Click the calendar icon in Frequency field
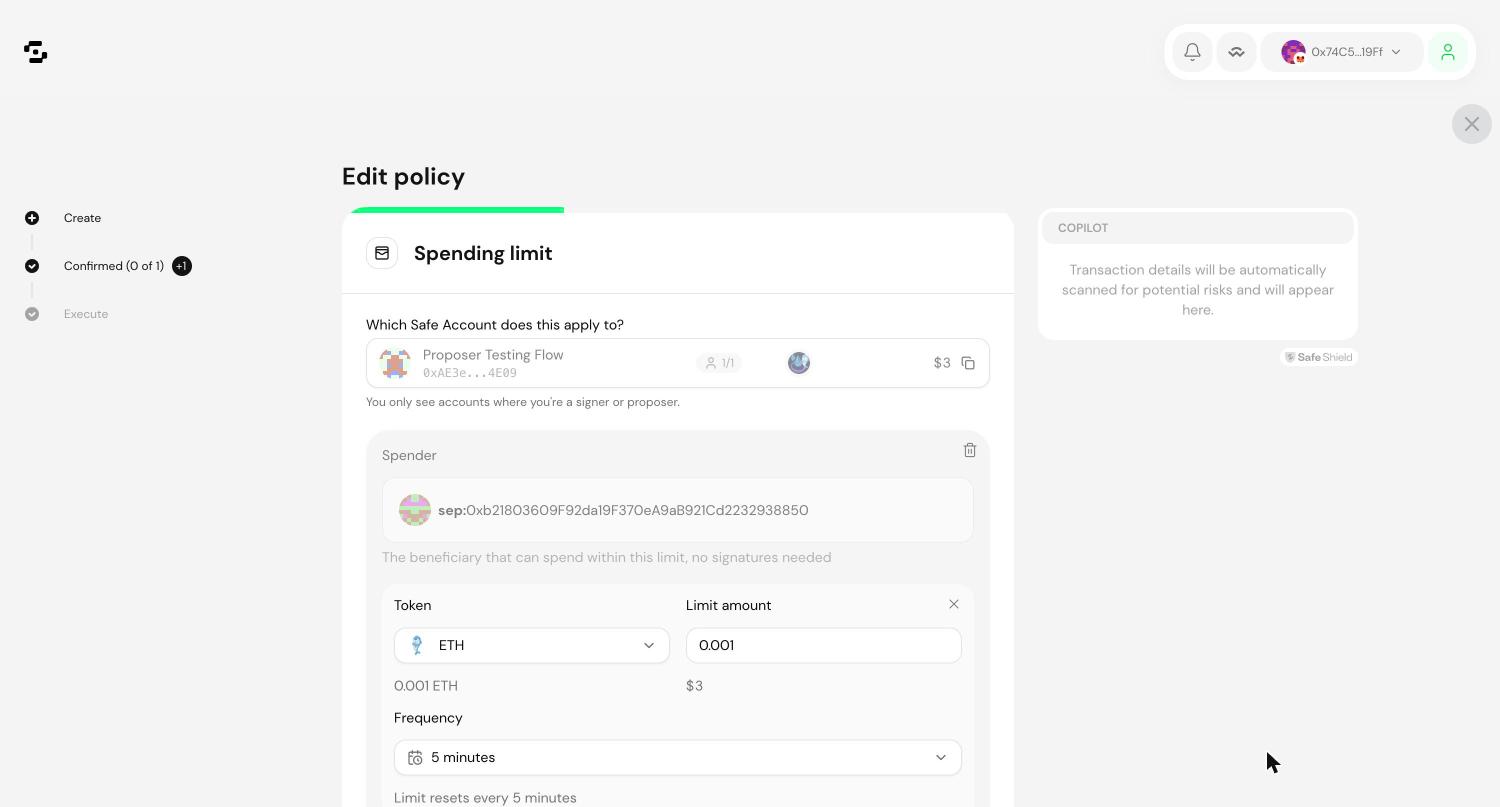 pyautogui.click(x=415, y=758)
